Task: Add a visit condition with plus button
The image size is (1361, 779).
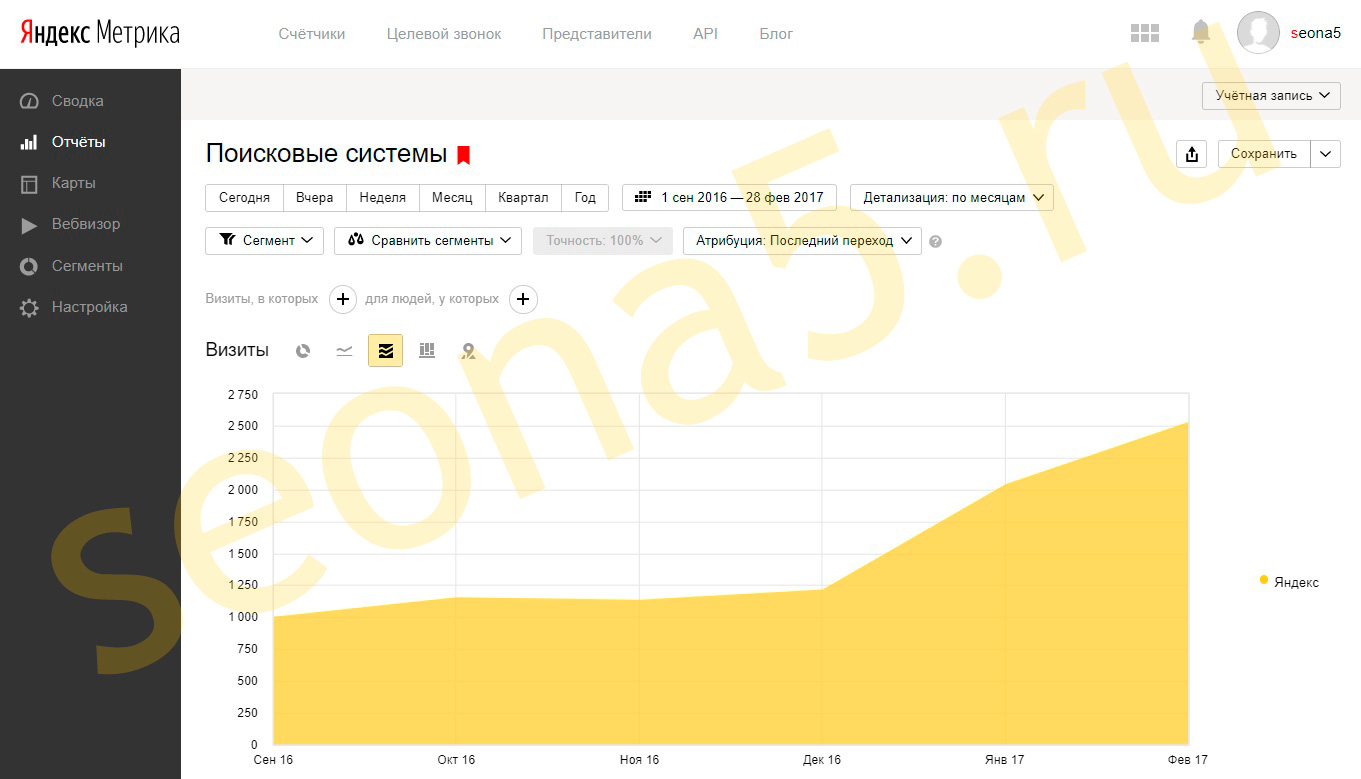Action: click(343, 299)
